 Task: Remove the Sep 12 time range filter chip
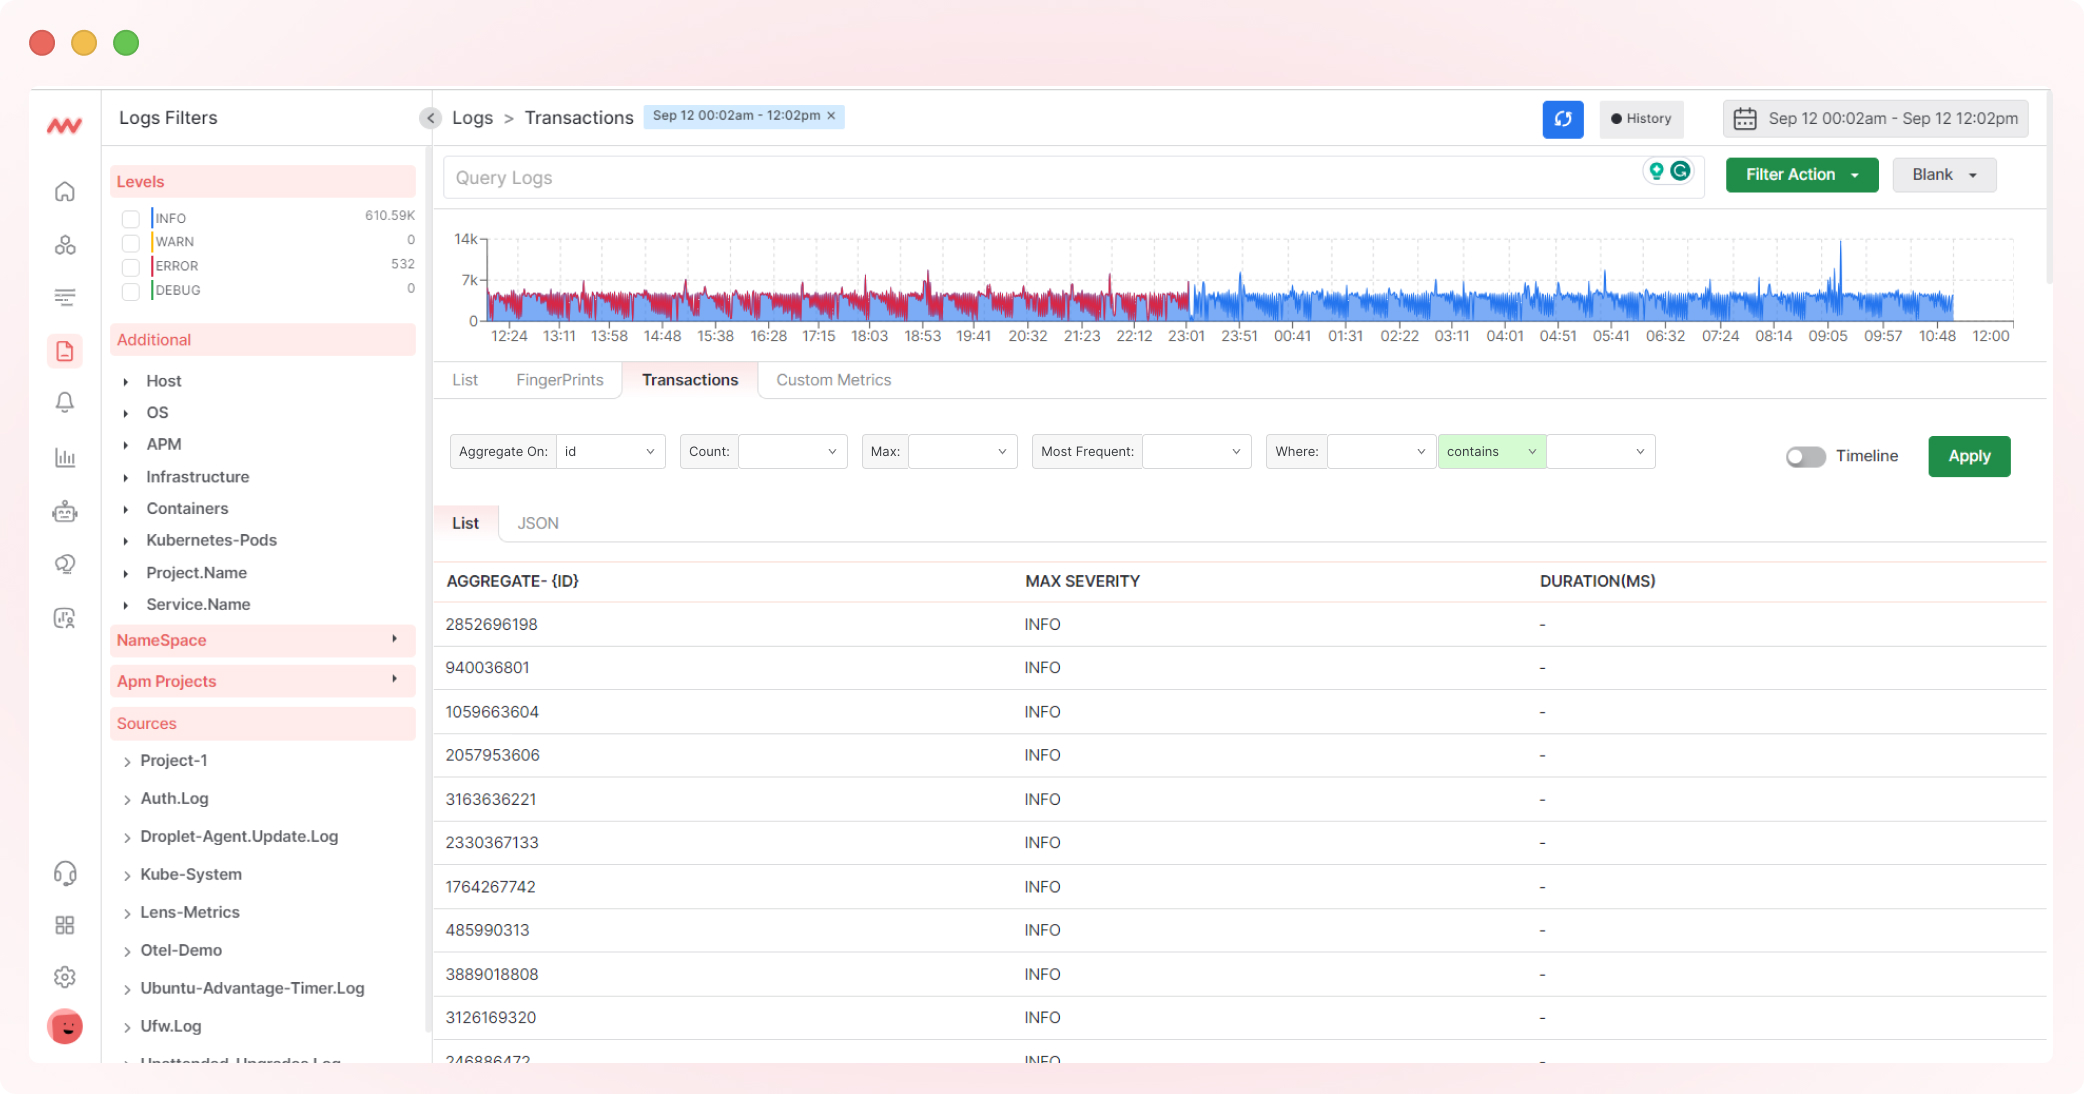831,115
